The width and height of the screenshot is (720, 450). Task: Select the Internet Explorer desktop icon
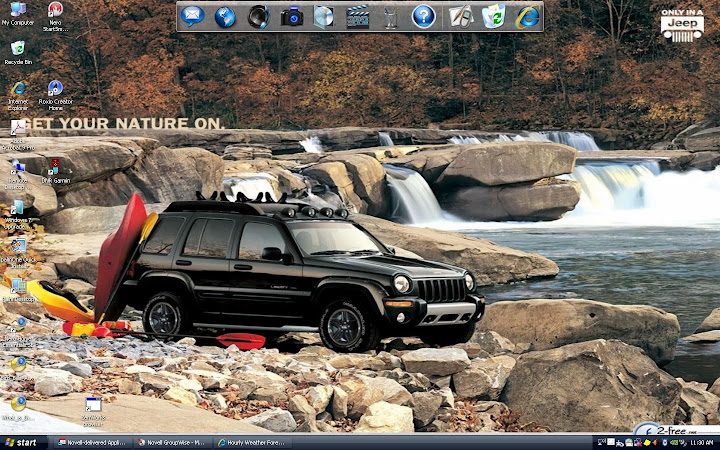click(18, 96)
